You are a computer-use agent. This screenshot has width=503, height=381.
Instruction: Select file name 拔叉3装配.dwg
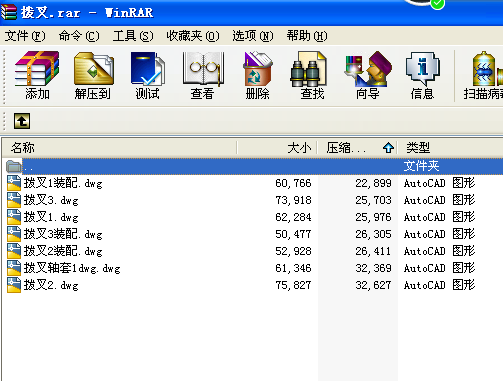click(x=63, y=234)
